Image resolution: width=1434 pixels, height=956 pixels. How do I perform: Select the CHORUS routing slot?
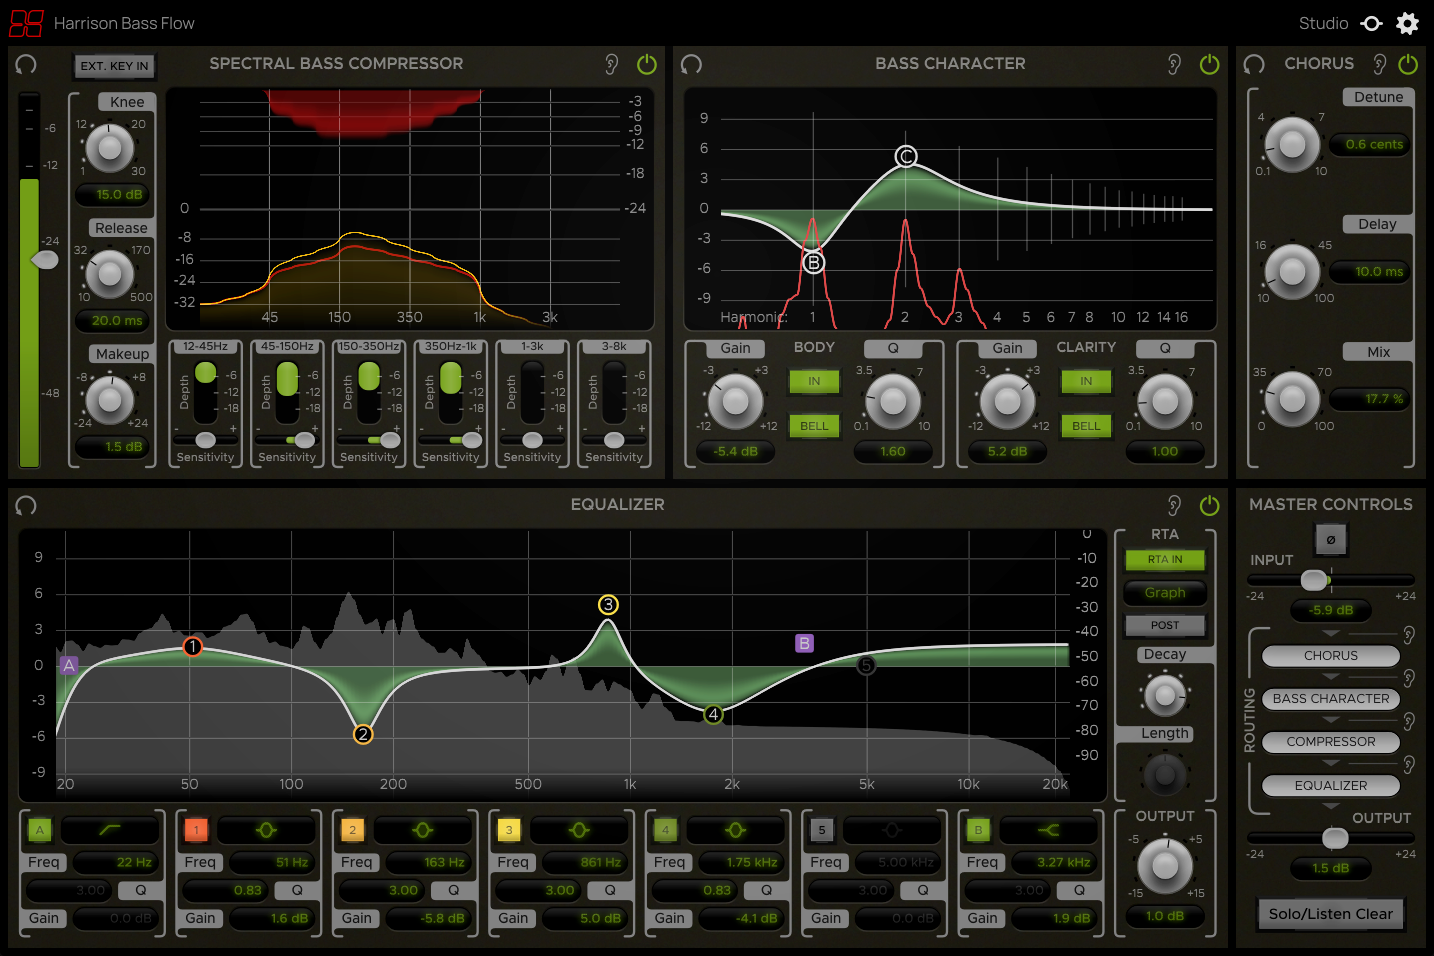[x=1330, y=656]
